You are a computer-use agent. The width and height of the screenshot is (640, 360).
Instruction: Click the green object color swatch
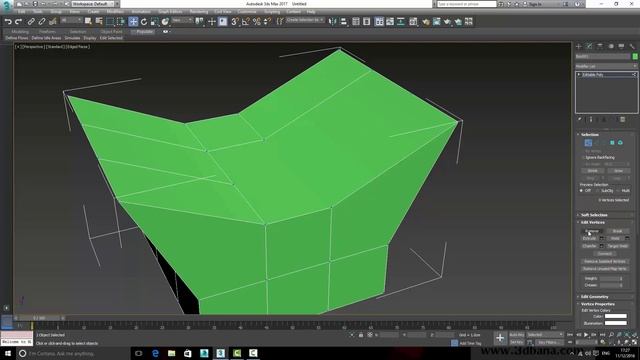click(635, 56)
